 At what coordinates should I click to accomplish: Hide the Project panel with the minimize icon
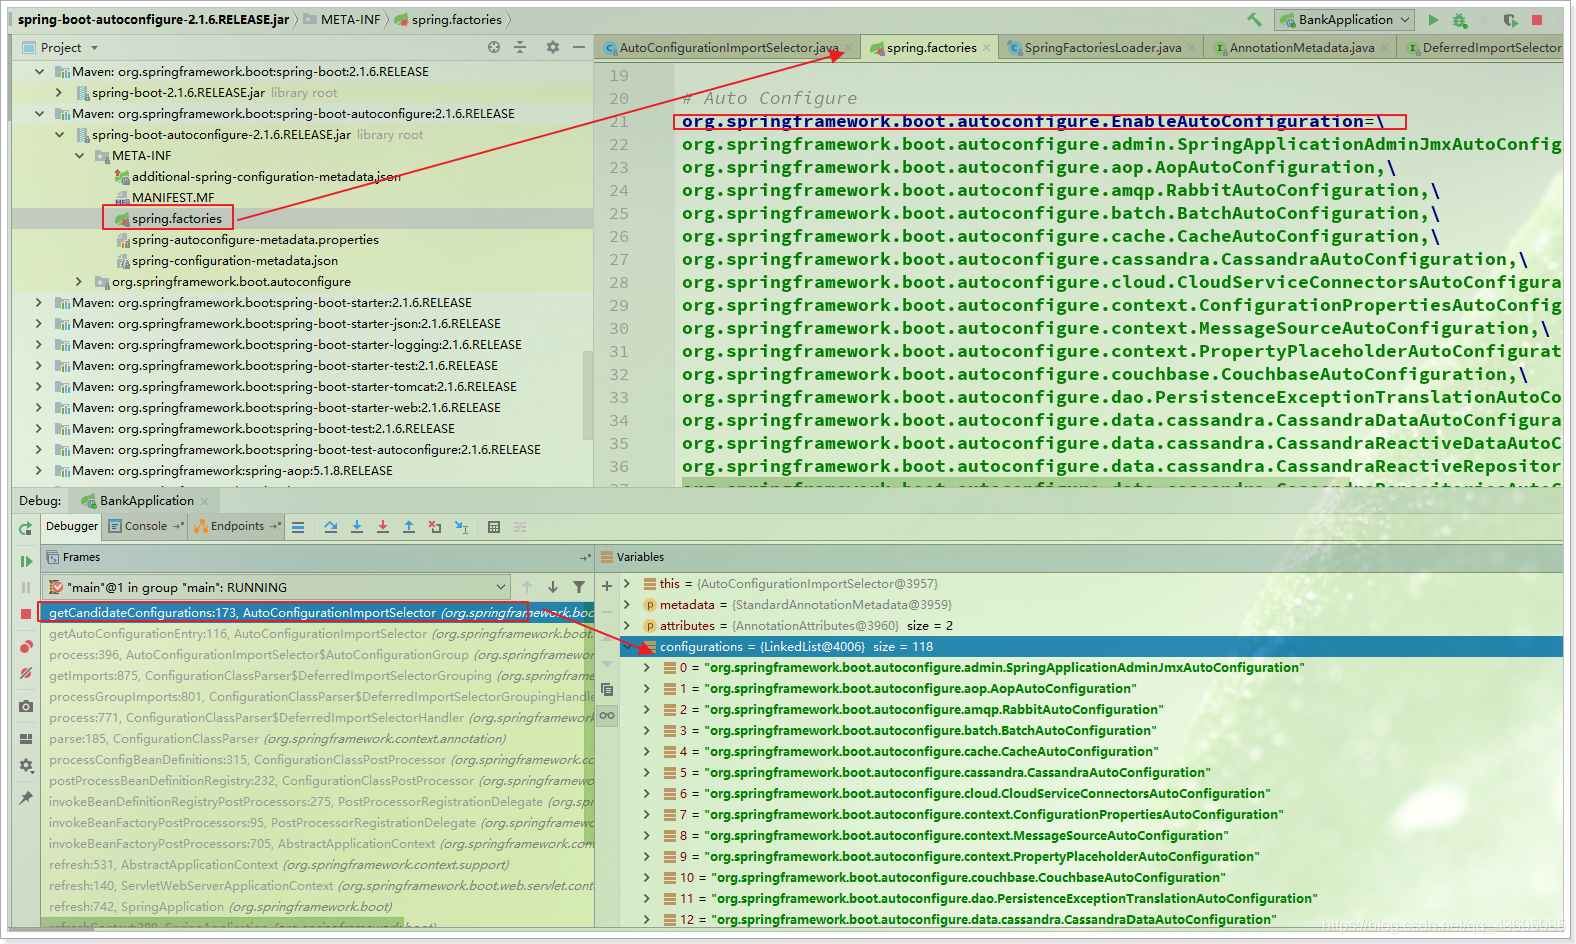pos(578,47)
